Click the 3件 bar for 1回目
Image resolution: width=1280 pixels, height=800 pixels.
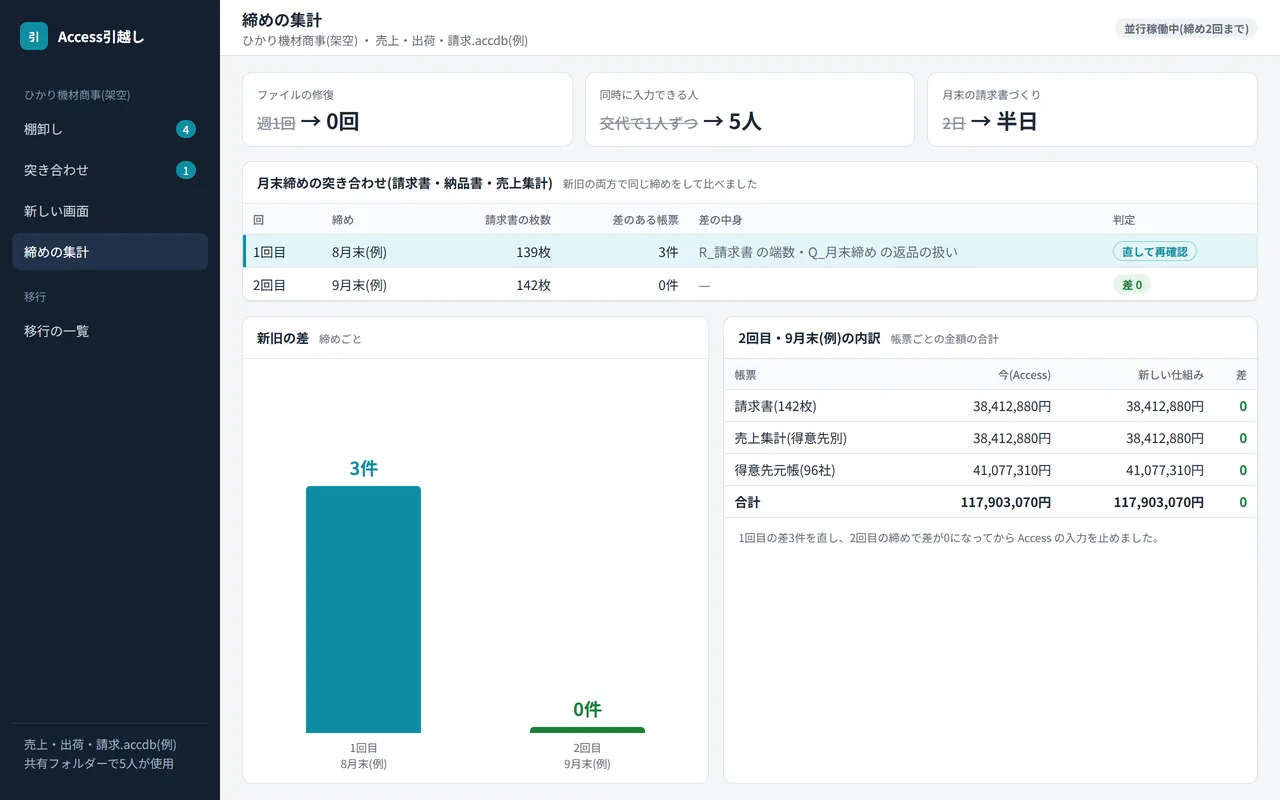point(363,609)
